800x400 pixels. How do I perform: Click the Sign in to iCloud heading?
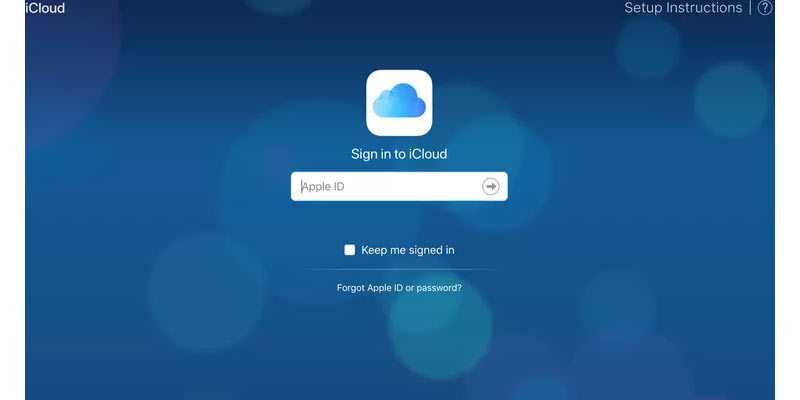tap(399, 154)
